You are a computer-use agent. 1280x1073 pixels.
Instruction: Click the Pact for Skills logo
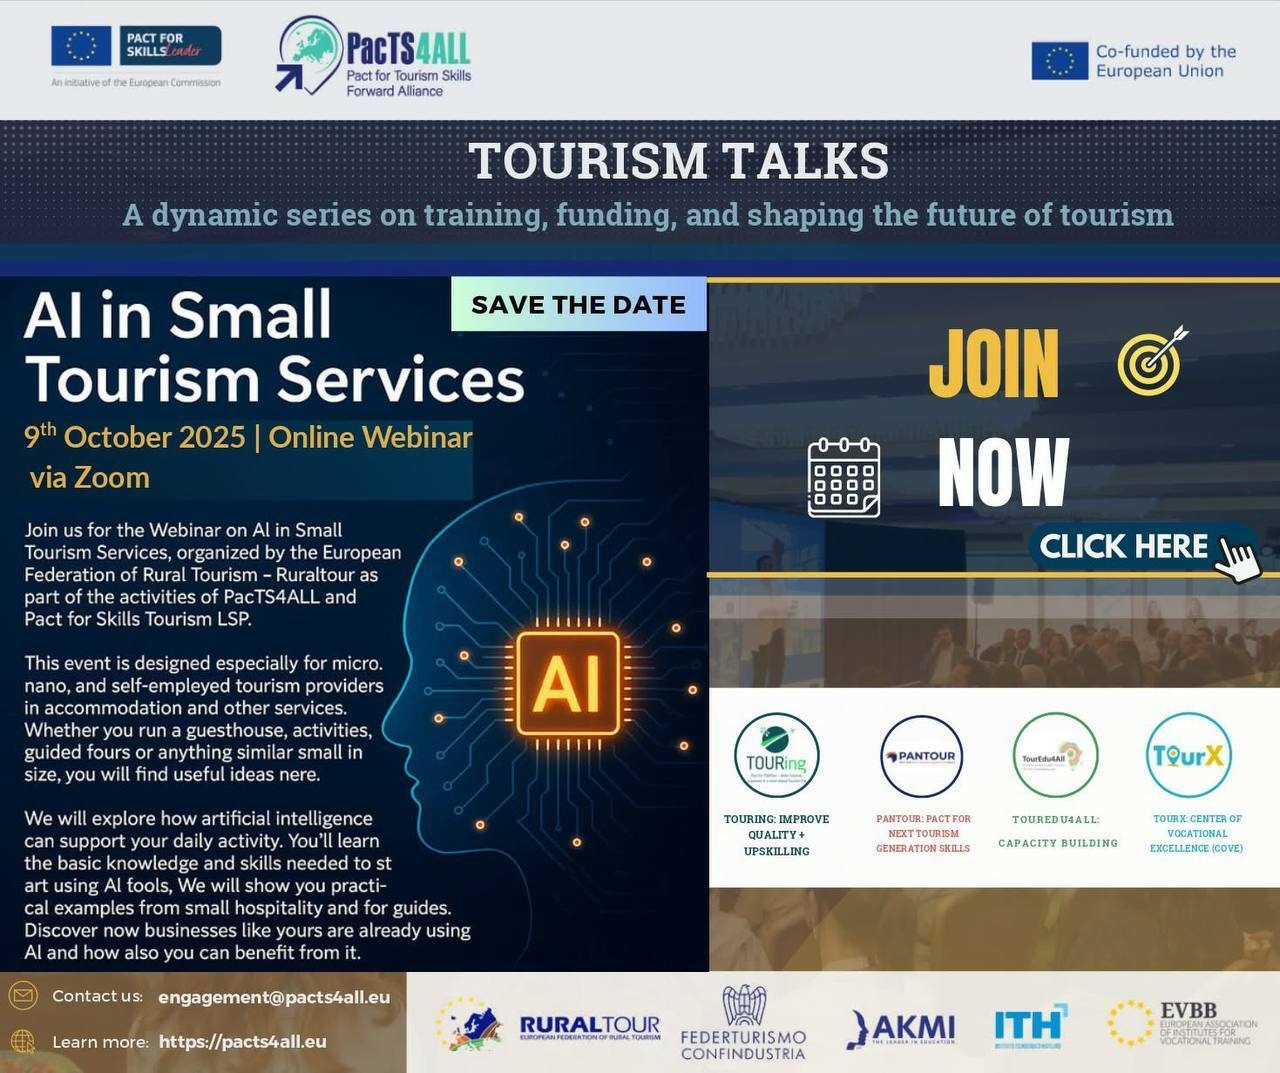tap(136, 47)
